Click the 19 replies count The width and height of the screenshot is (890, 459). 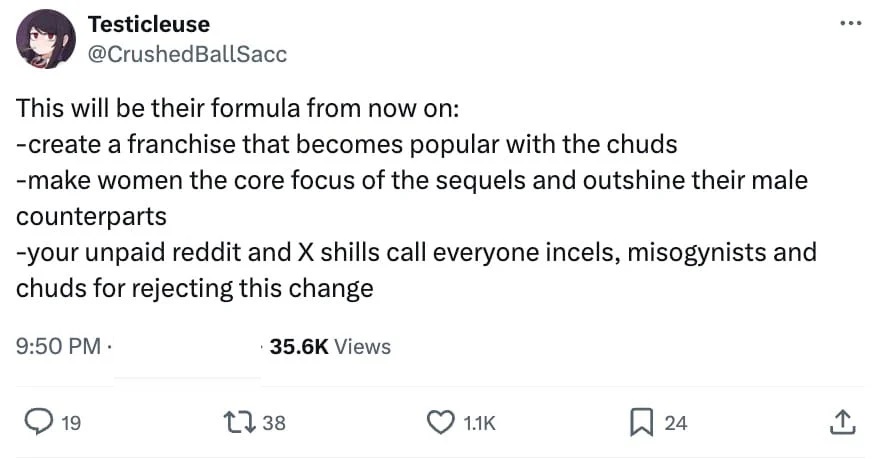click(x=71, y=423)
